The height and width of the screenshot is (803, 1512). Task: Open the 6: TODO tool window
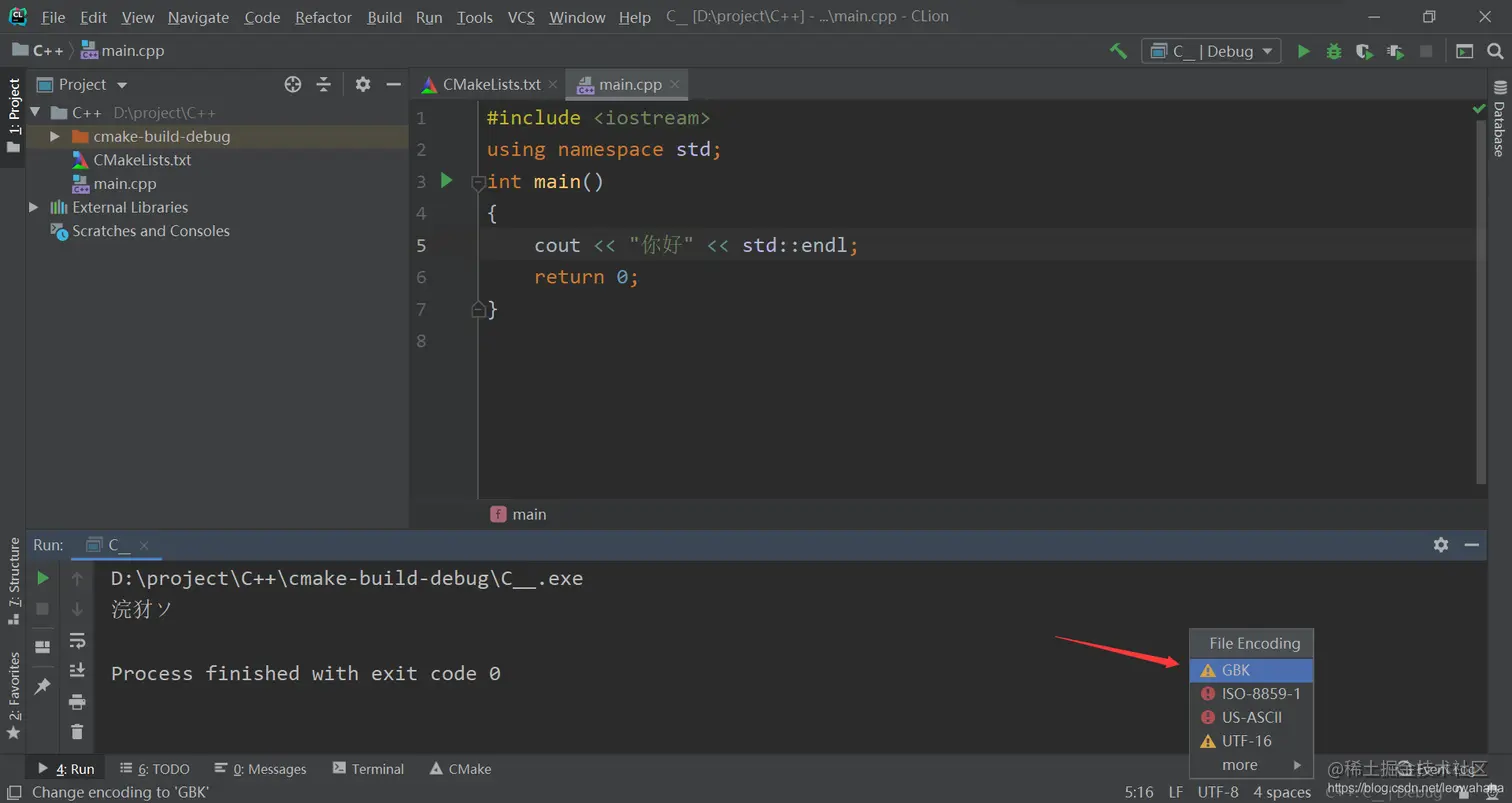pyautogui.click(x=154, y=769)
